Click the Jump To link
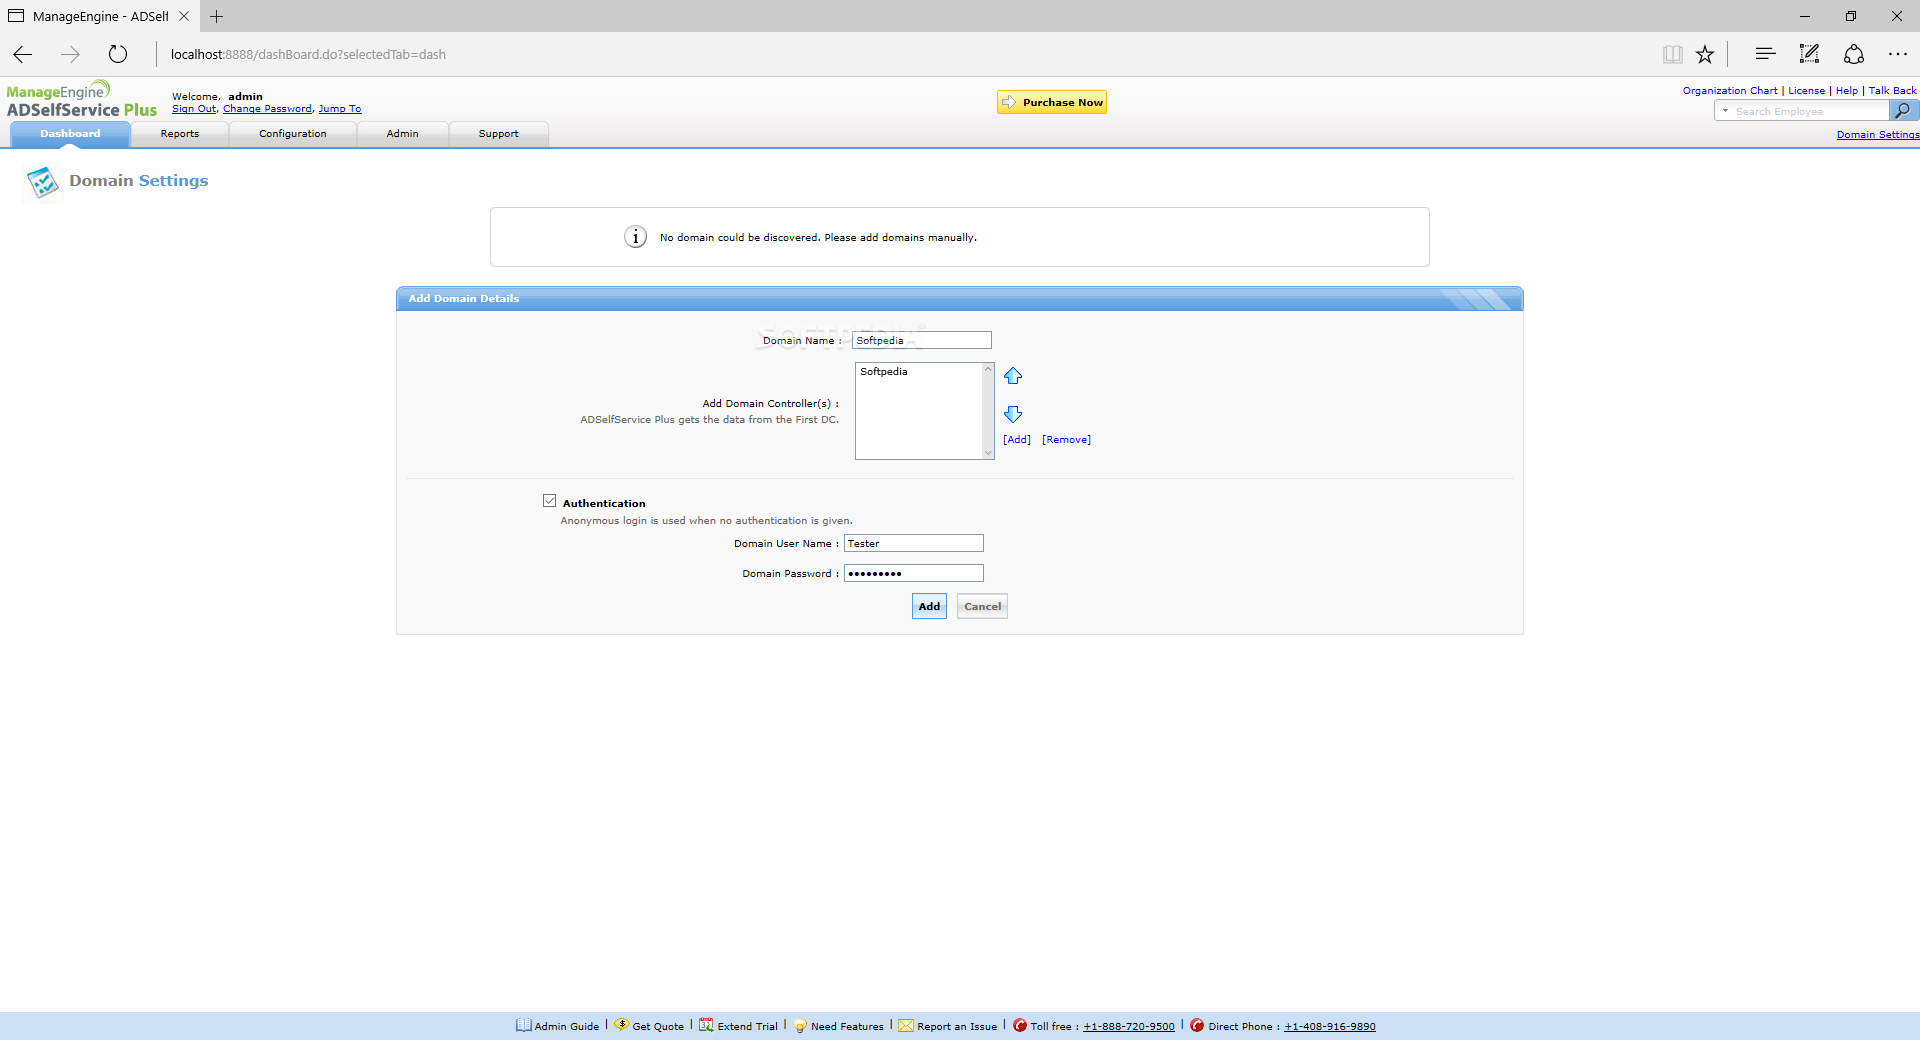The width and height of the screenshot is (1920, 1040). tap(340, 109)
